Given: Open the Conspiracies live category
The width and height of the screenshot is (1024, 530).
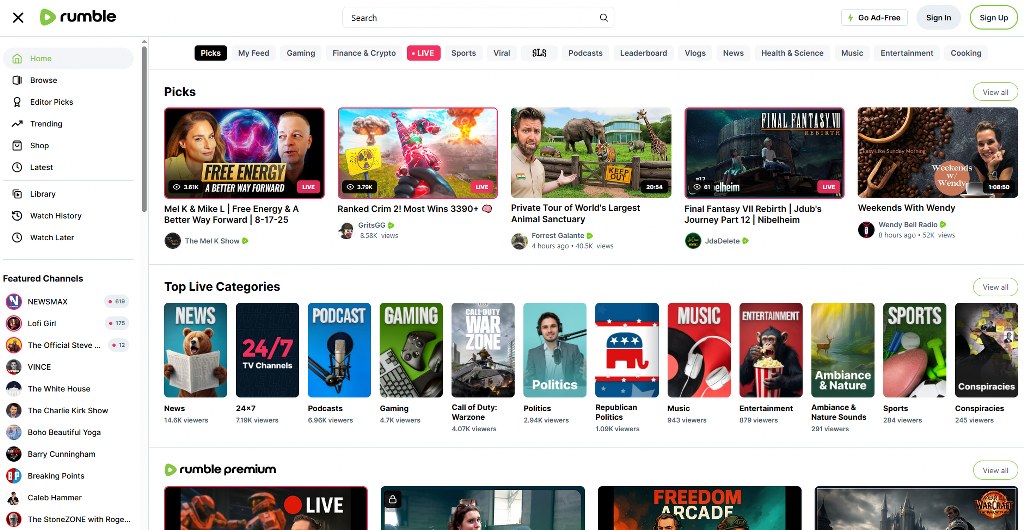Looking at the screenshot, I should (x=986, y=351).
